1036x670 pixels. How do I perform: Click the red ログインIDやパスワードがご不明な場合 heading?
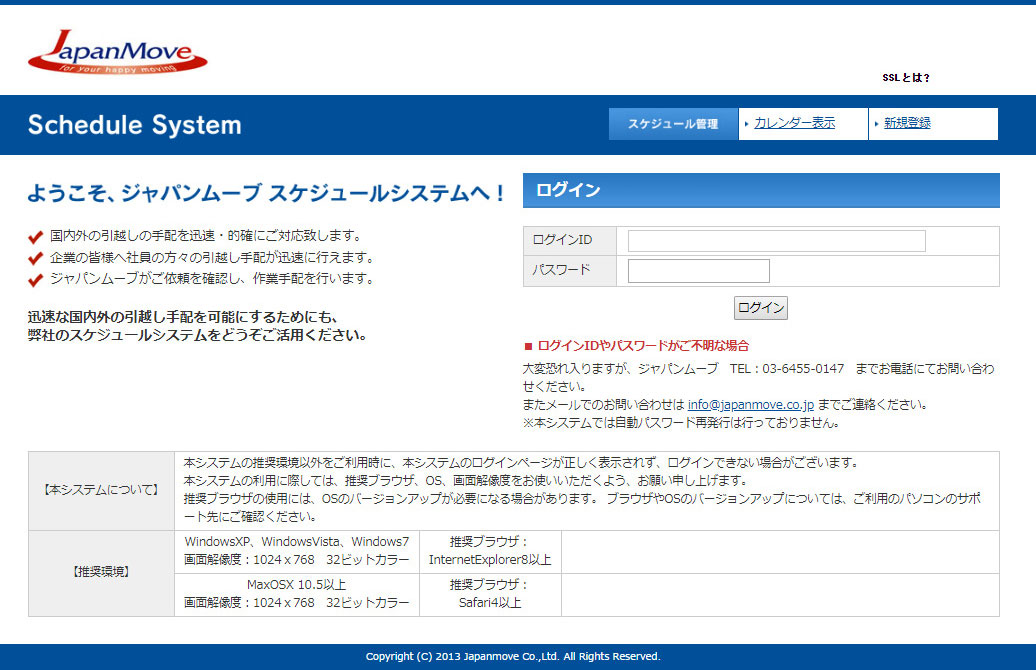(643, 346)
